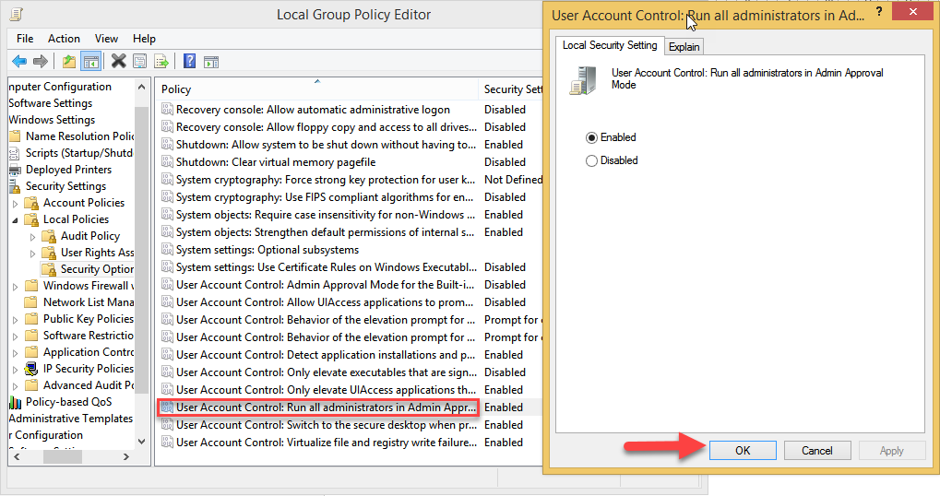The width and height of the screenshot is (940, 496).
Task: Switch to the Local Security Setting tab
Action: click(610, 45)
